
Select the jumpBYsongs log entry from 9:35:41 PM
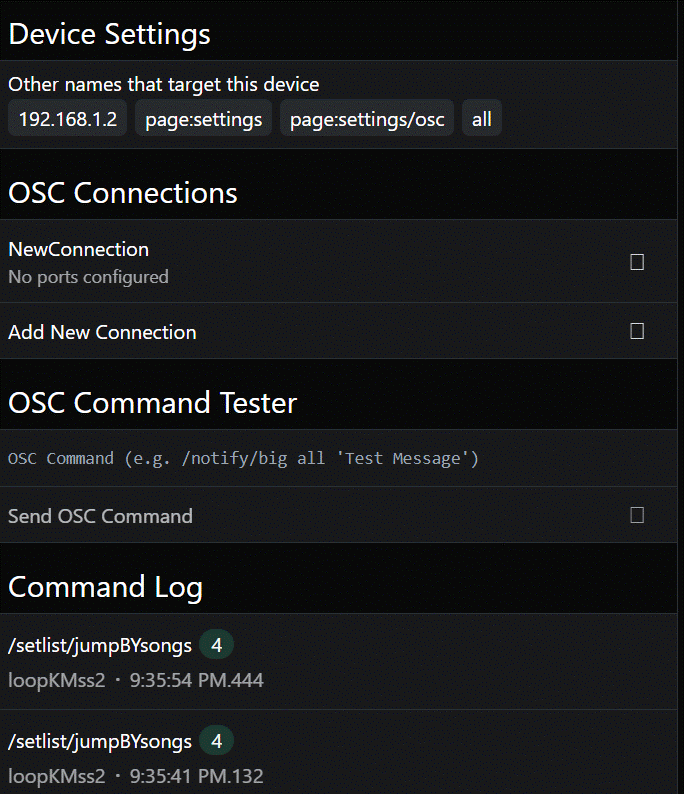(x=100, y=741)
